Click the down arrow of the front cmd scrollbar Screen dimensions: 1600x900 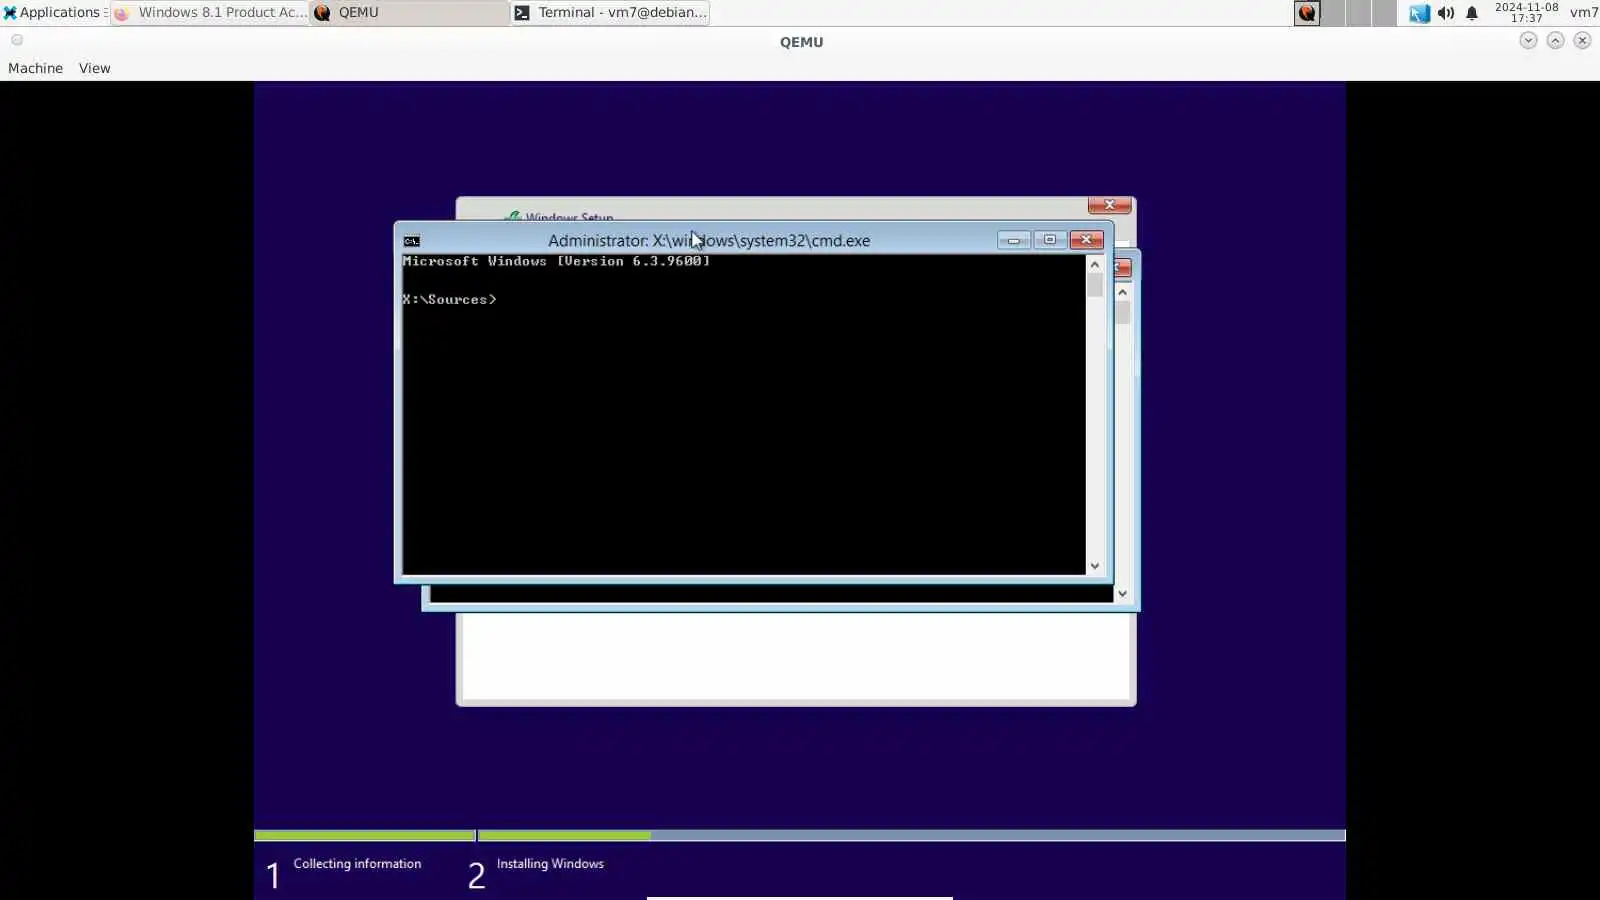1095,566
